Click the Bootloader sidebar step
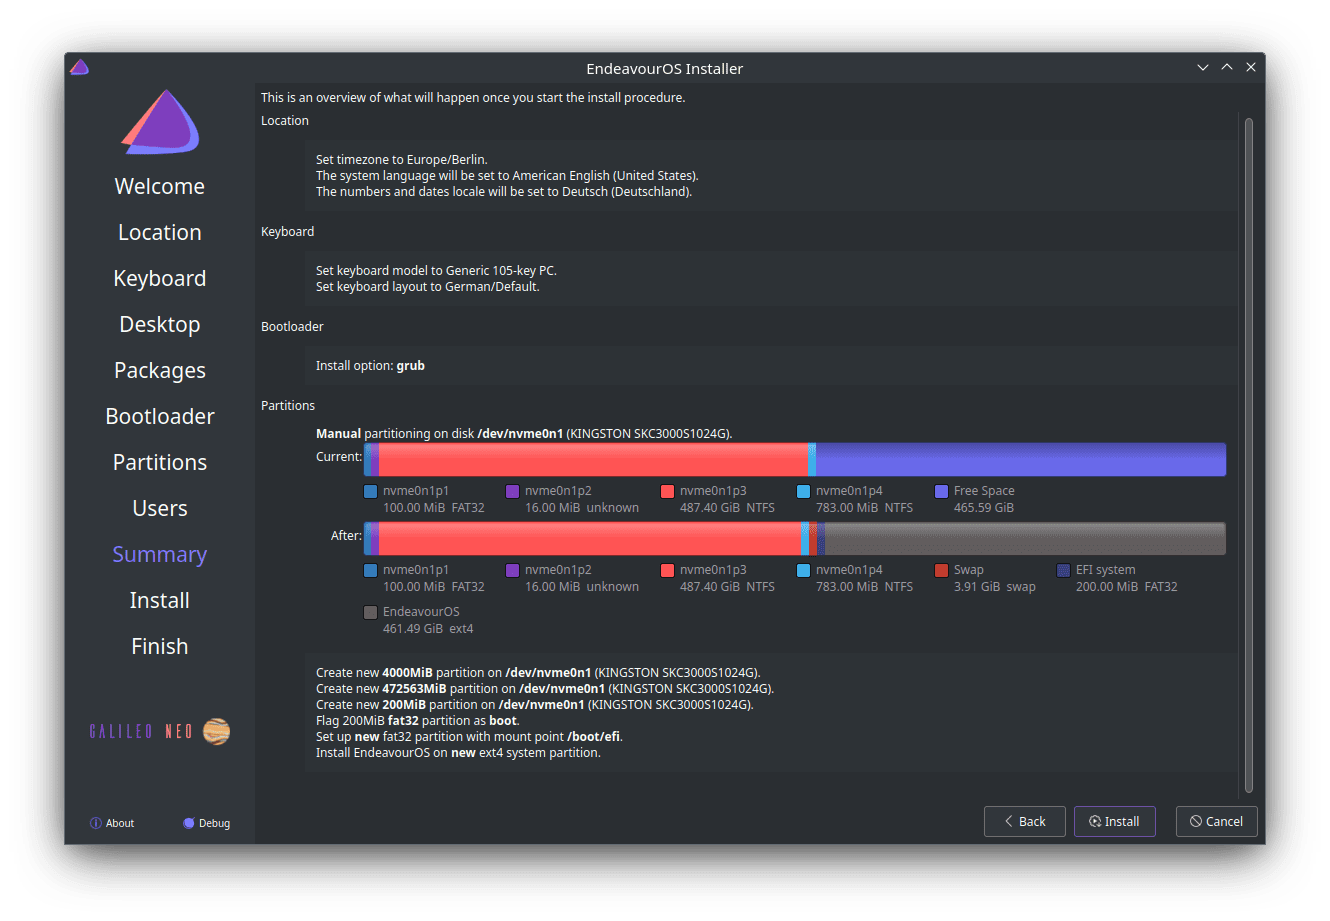The height and width of the screenshot is (921, 1330). [x=160, y=417]
